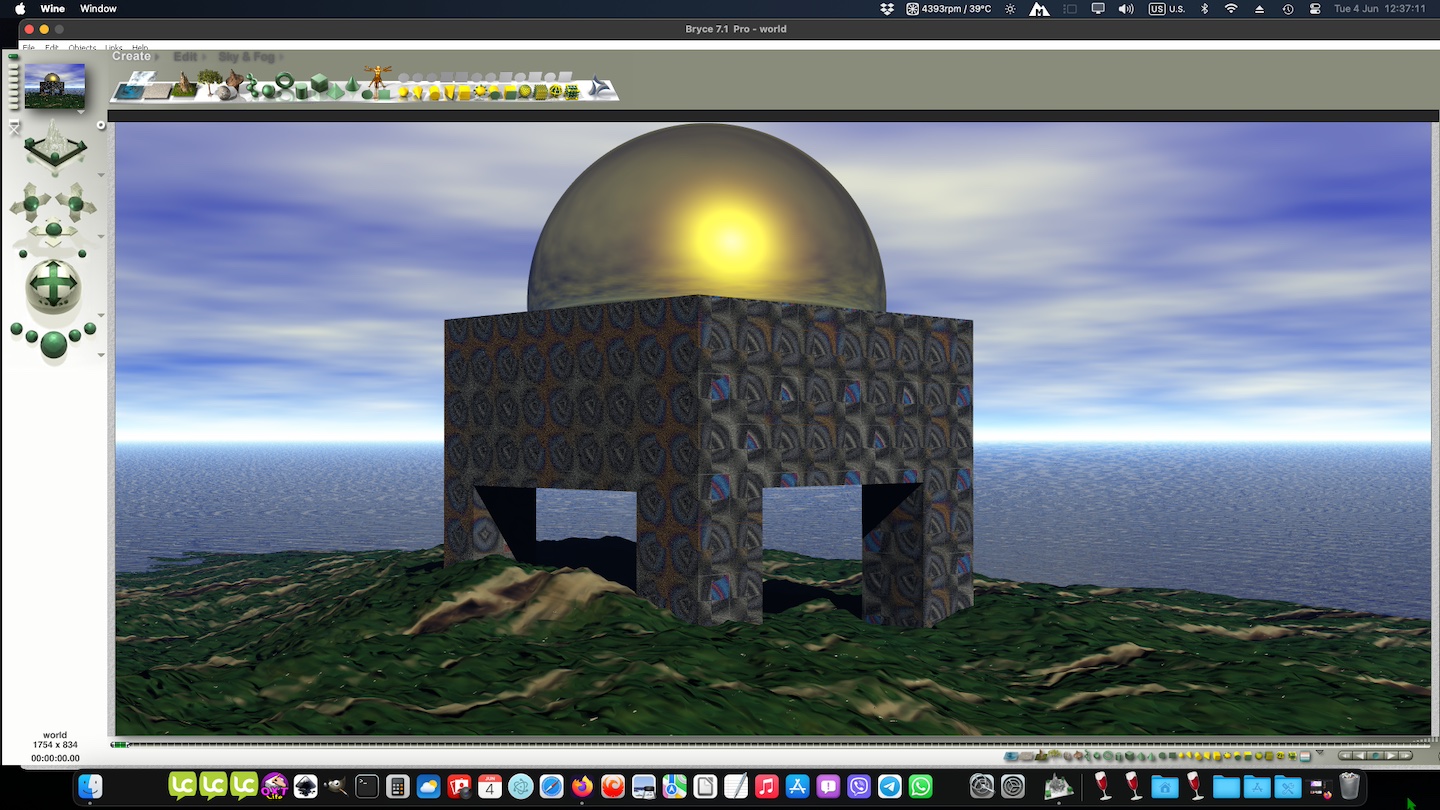The image size is (1440, 810).
Task: Create a water plane from the Create palette
Action: coord(129,92)
